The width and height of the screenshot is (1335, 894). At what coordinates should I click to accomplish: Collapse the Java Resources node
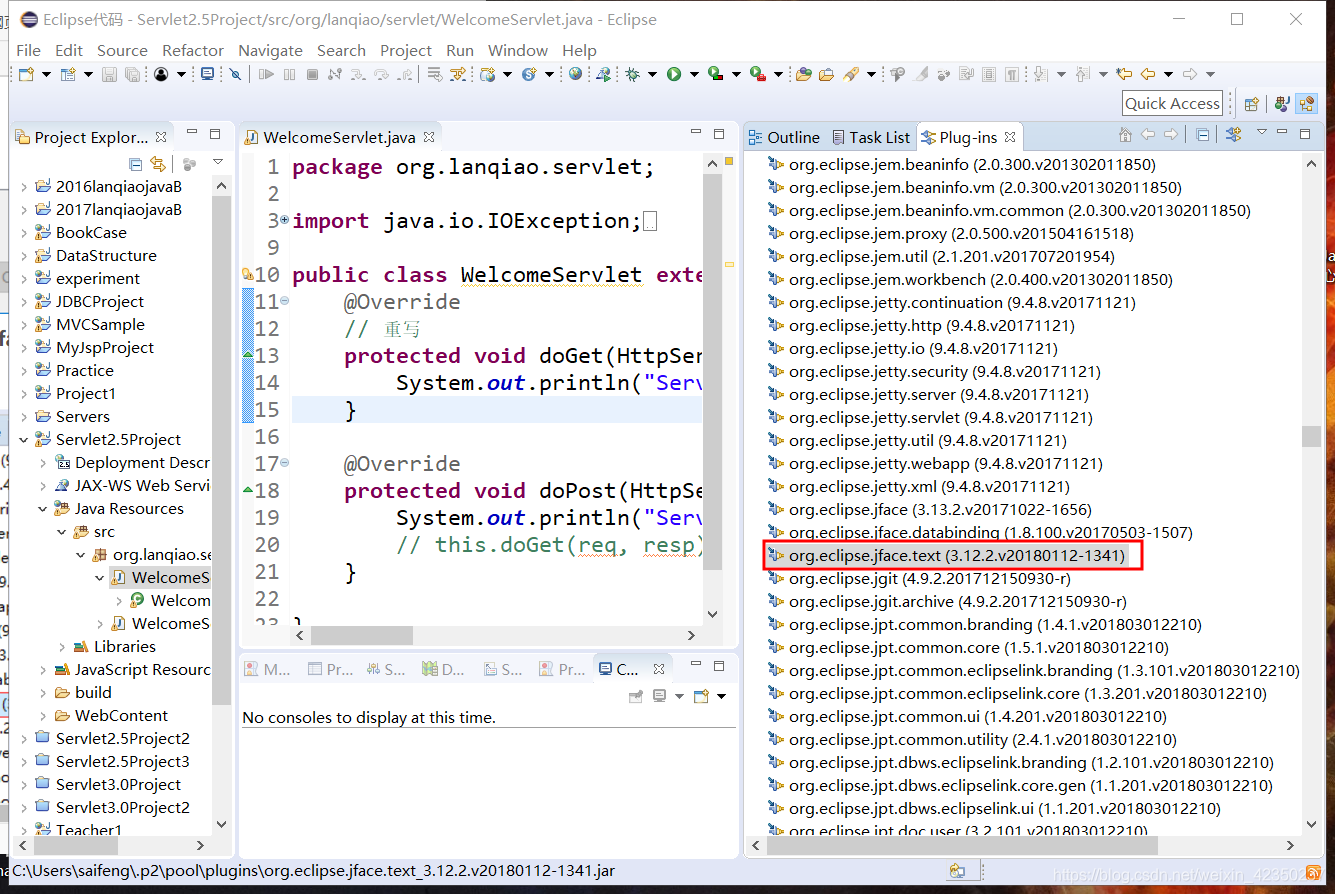44,509
